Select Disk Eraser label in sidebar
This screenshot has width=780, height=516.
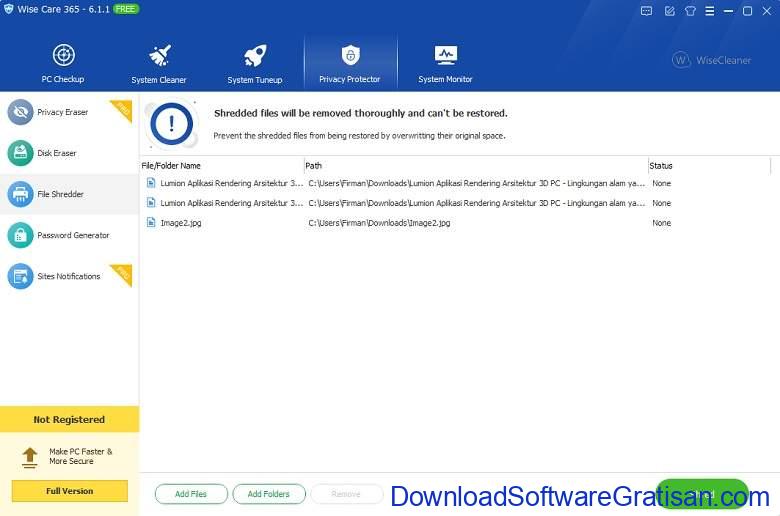coord(57,153)
